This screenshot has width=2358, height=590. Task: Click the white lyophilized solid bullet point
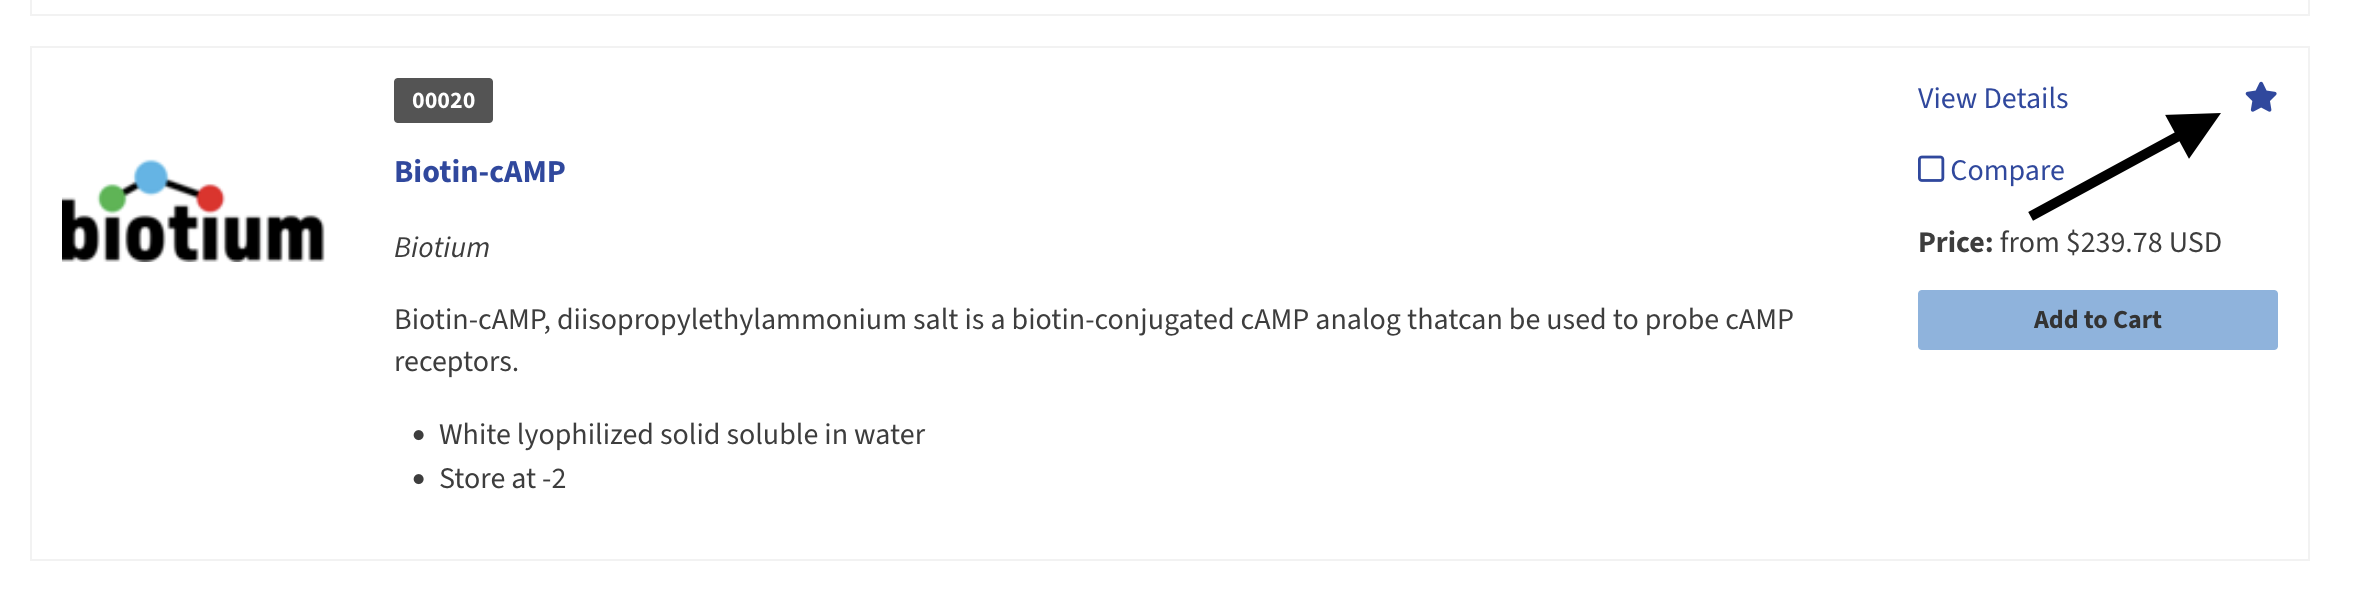[x=682, y=434]
